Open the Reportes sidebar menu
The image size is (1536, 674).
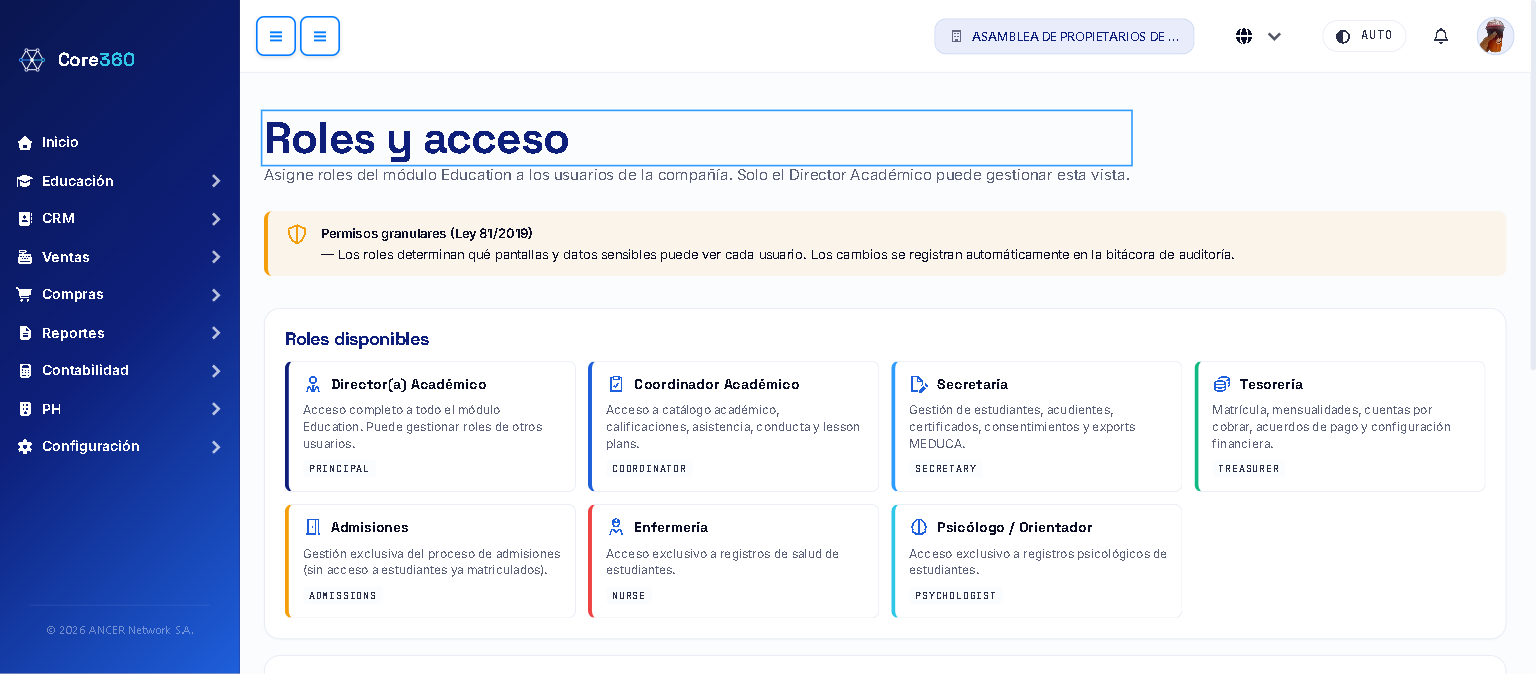(x=120, y=333)
